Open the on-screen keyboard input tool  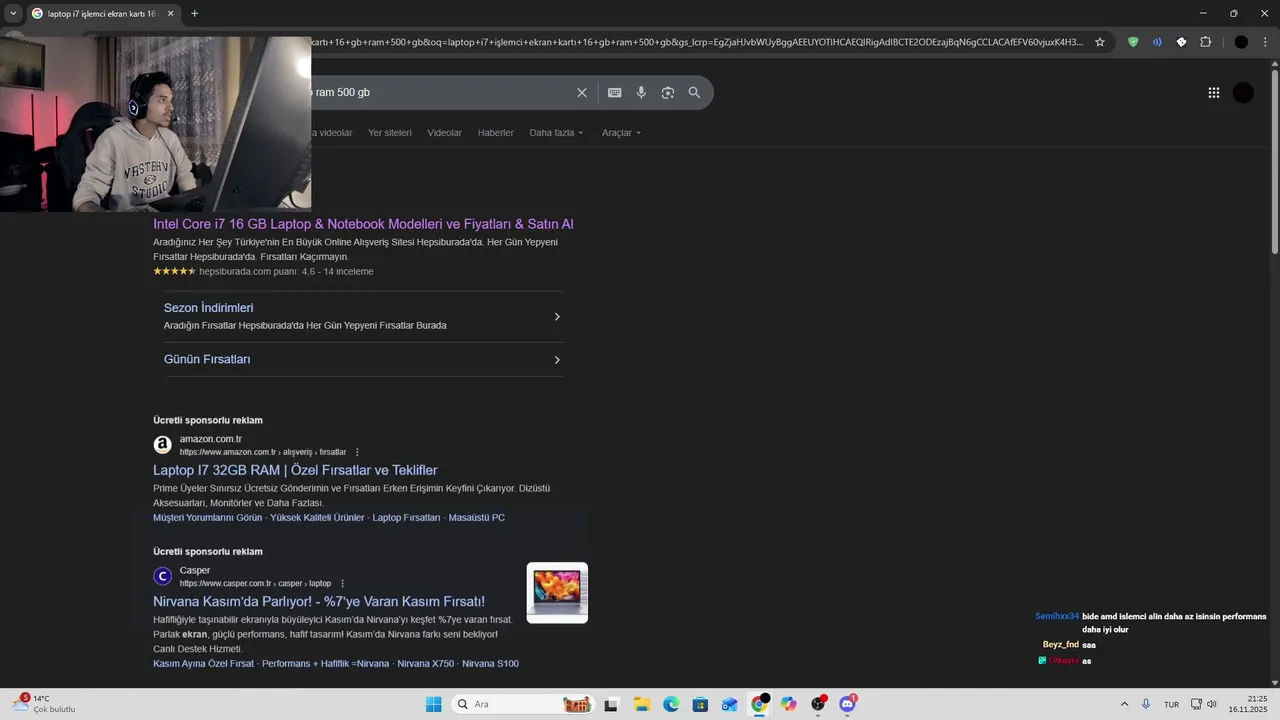coord(614,92)
